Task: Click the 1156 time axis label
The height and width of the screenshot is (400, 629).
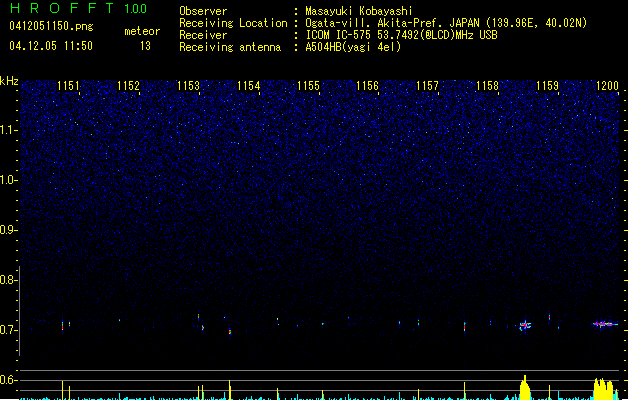Action: pos(367,86)
